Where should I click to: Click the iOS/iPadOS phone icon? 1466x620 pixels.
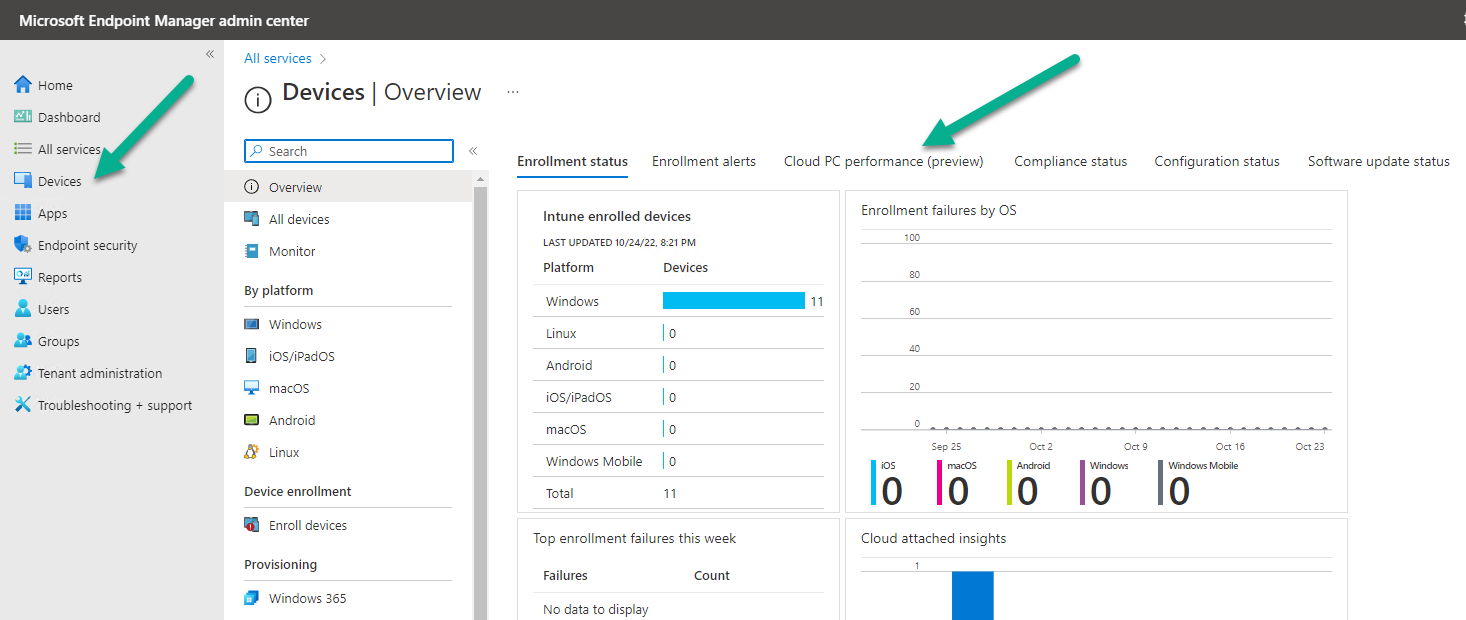click(x=252, y=356)
